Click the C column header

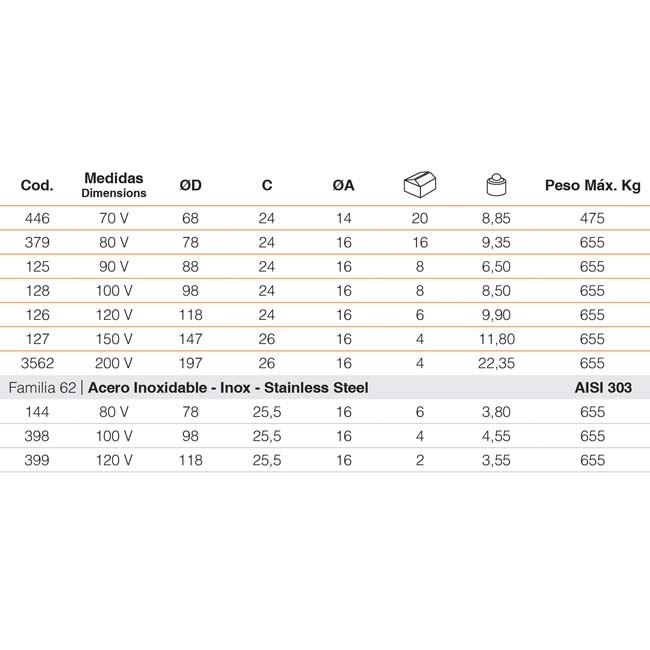[x=267, y=185]
